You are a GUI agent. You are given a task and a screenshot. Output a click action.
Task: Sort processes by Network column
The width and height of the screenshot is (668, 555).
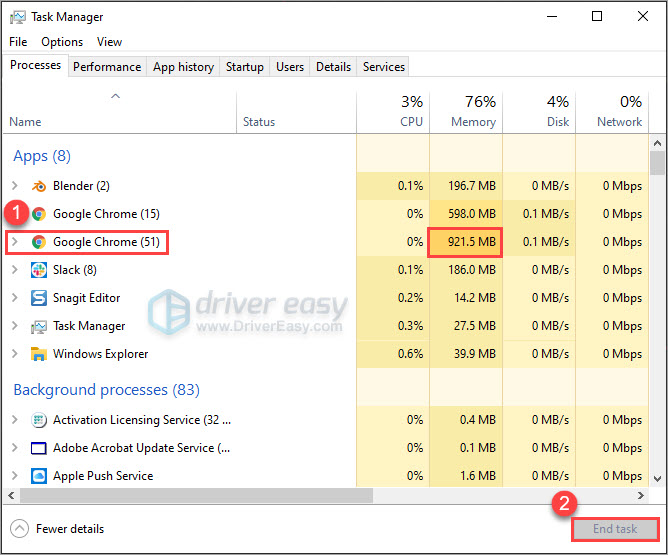(613, 112)
